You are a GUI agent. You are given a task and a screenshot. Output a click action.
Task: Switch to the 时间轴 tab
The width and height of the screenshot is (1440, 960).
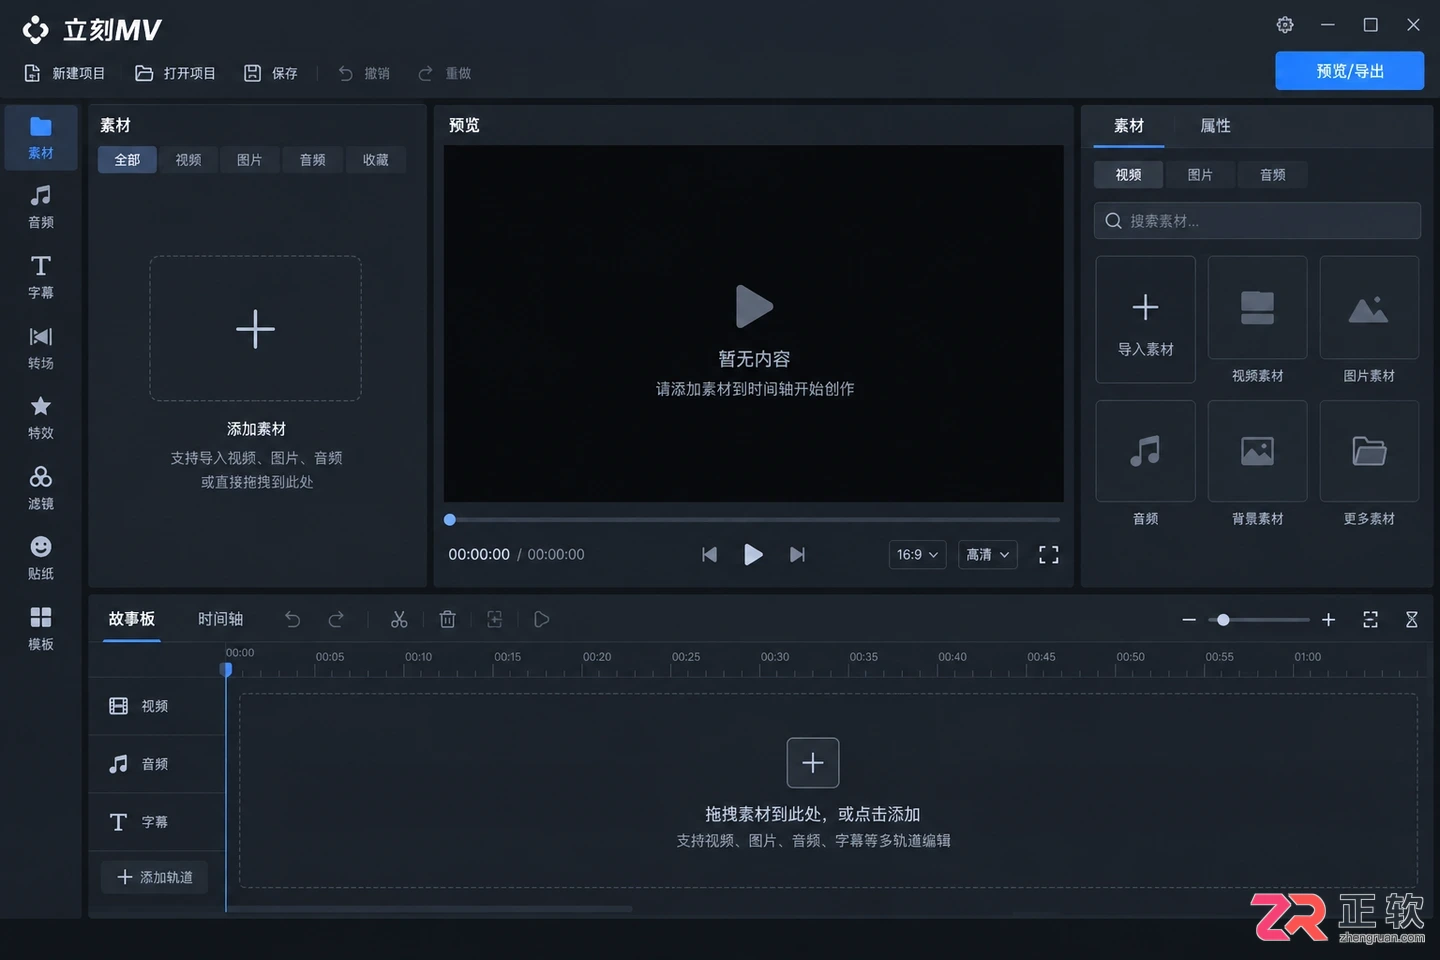[220, 619]
